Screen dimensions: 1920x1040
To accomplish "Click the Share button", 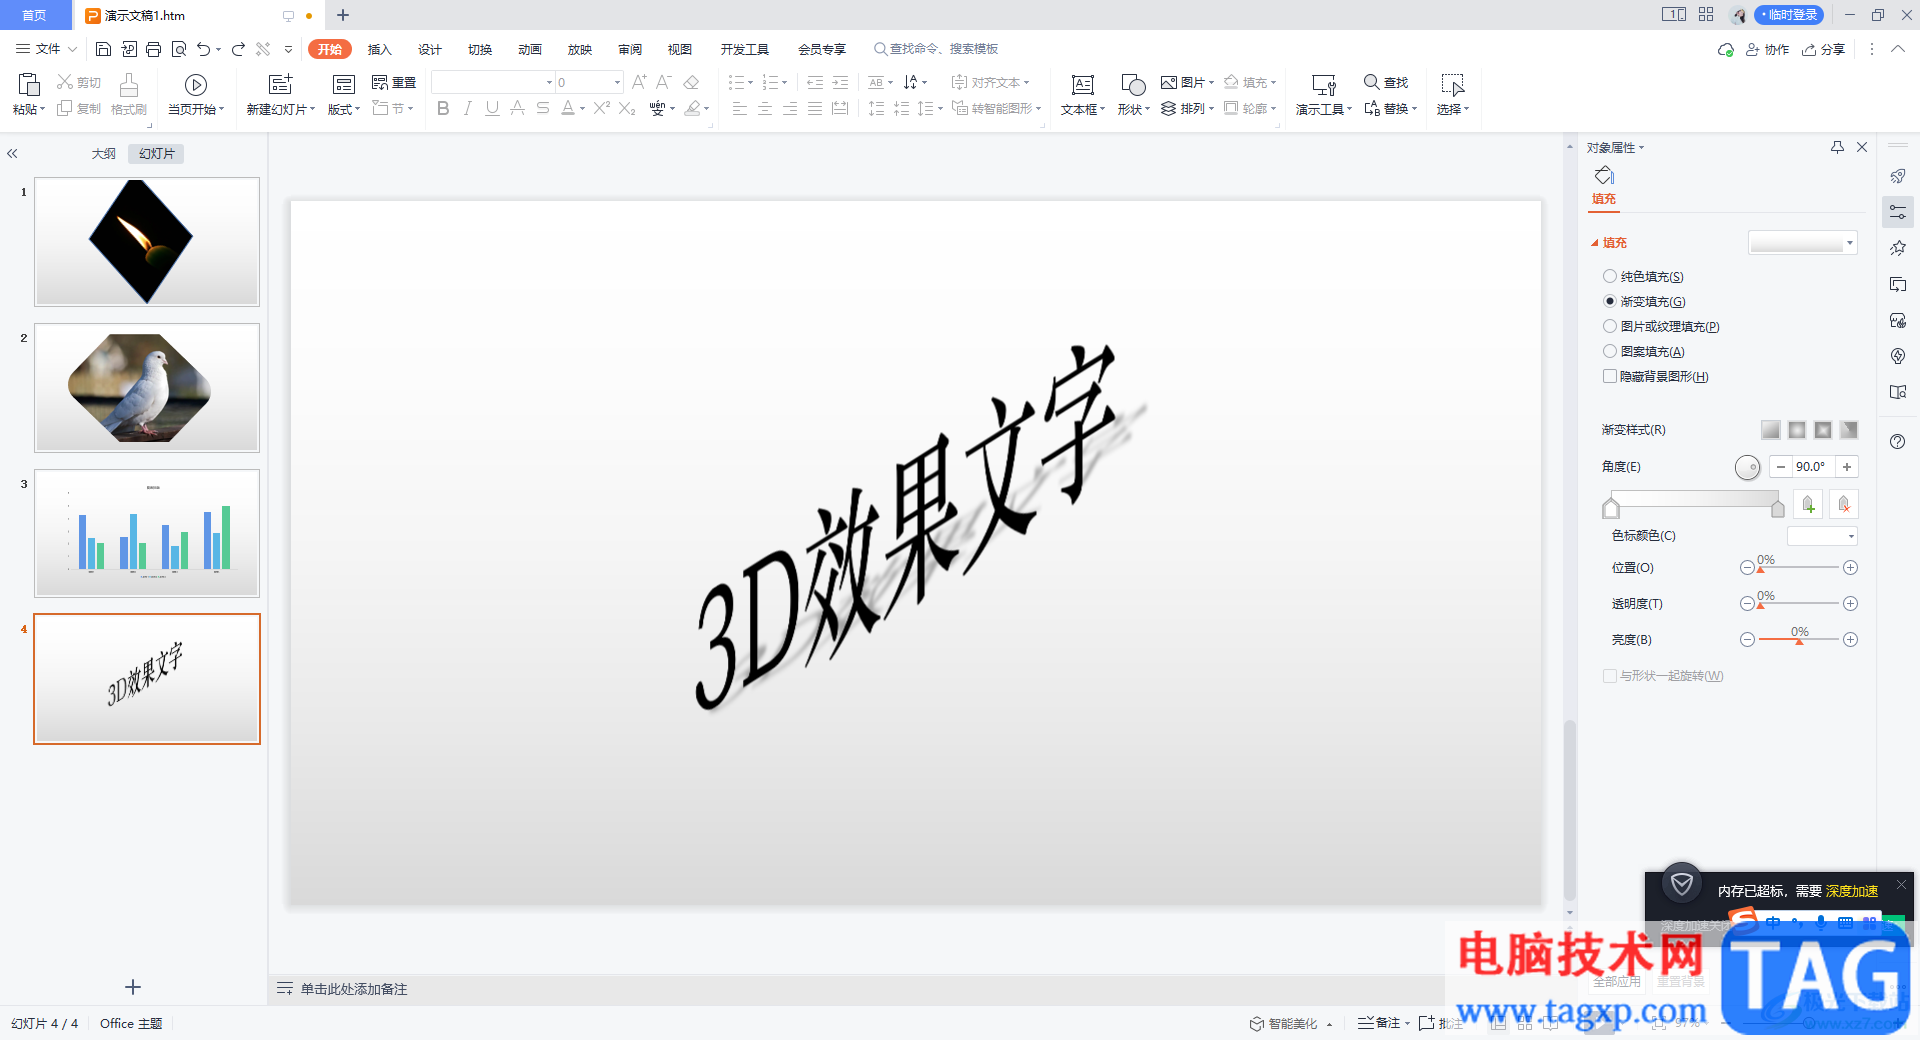I will 1823,49.
